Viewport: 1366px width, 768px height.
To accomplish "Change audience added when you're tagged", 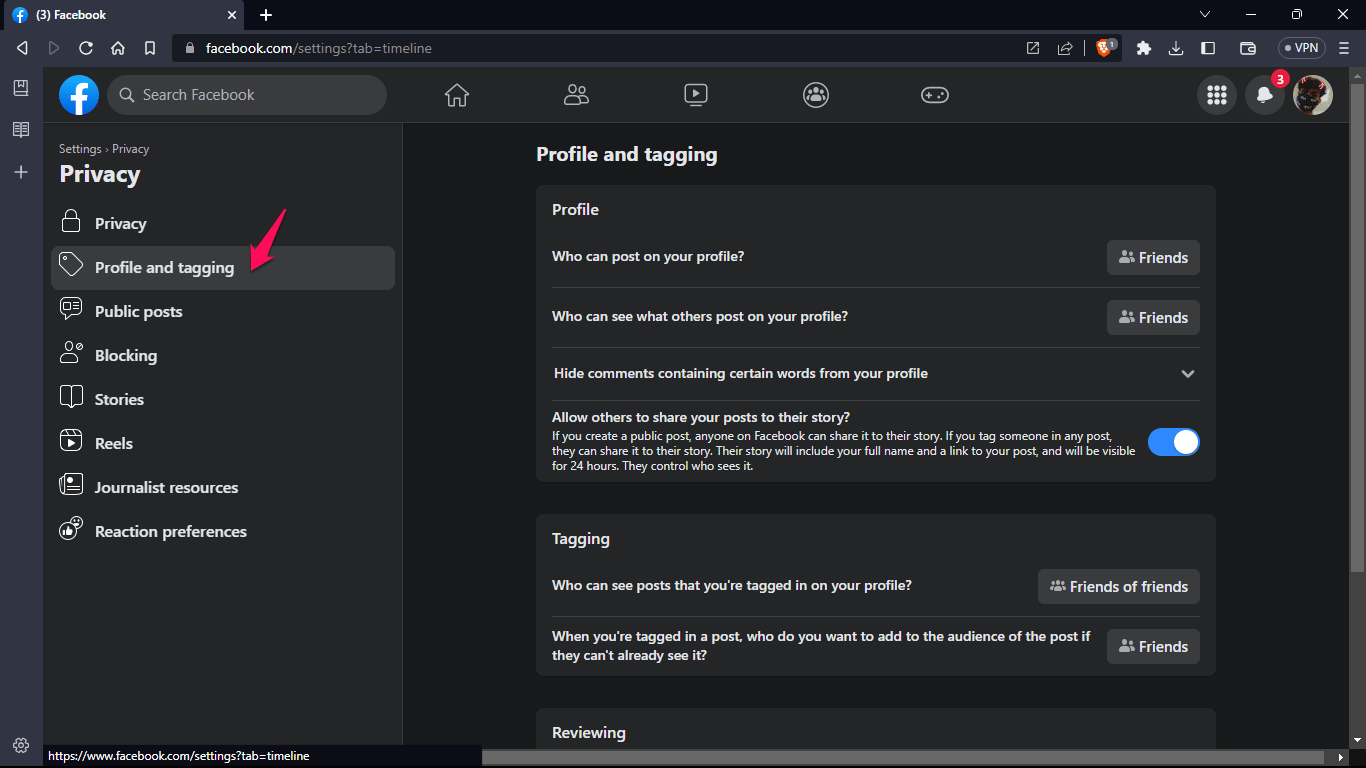I will point(1153,646).
